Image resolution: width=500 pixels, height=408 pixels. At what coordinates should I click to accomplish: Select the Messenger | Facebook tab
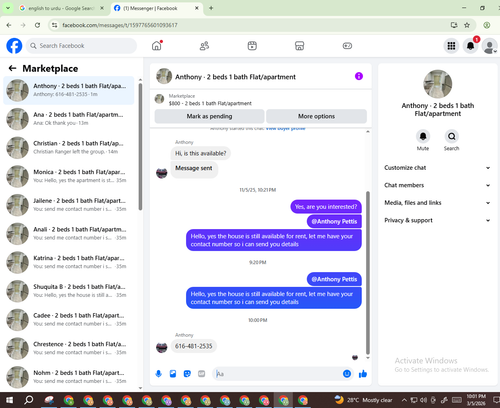tap(156, 8)
